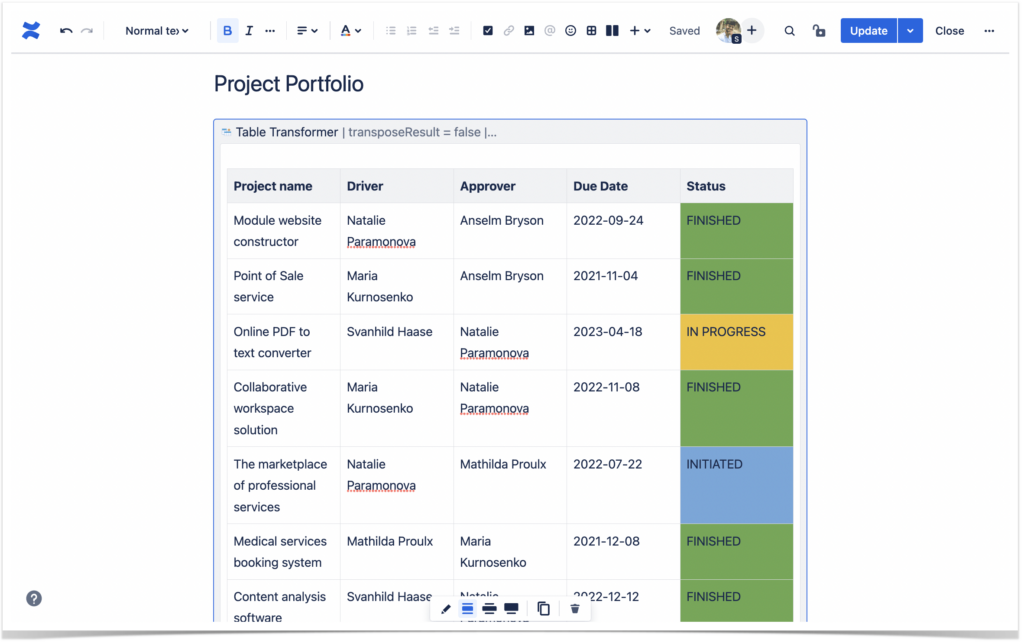The width and height of the screenshot is (1024, 643).
Task: Delete the macro using trash icon
Action: [575, 608]
